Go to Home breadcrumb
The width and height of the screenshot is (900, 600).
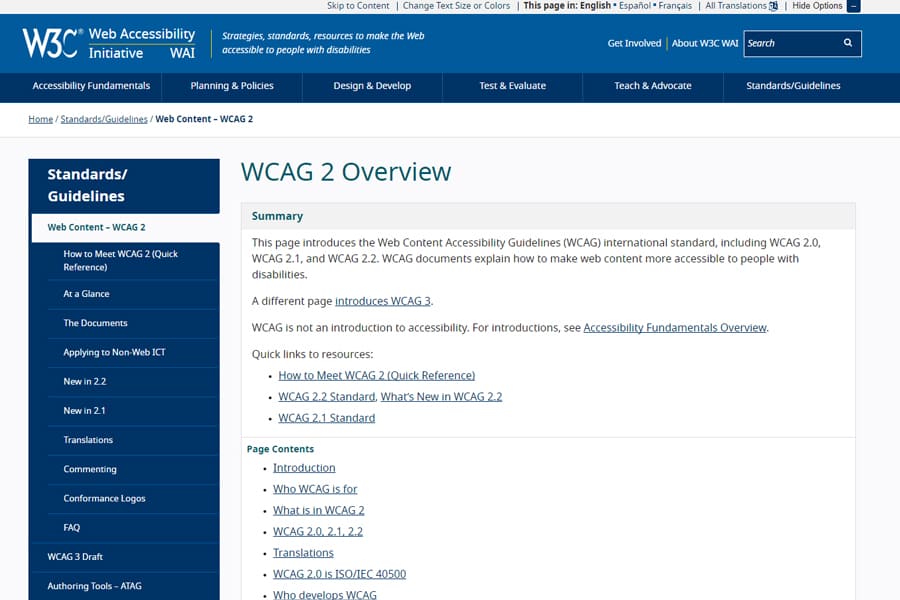(x=41, y=119)
